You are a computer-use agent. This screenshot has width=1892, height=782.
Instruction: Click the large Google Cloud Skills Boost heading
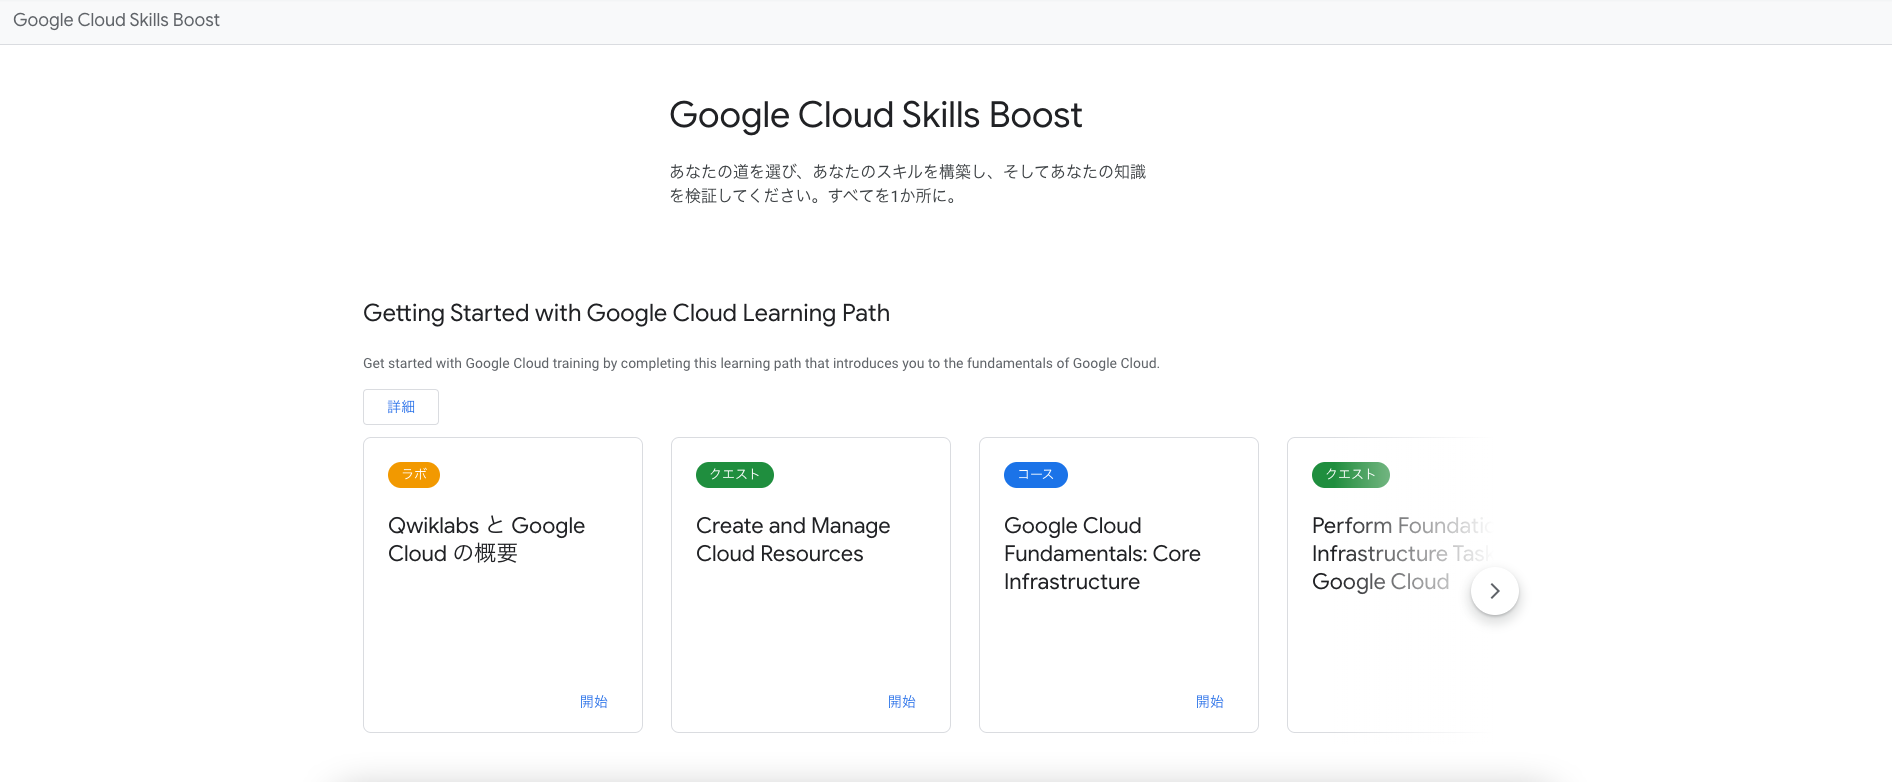click(875, 115)
